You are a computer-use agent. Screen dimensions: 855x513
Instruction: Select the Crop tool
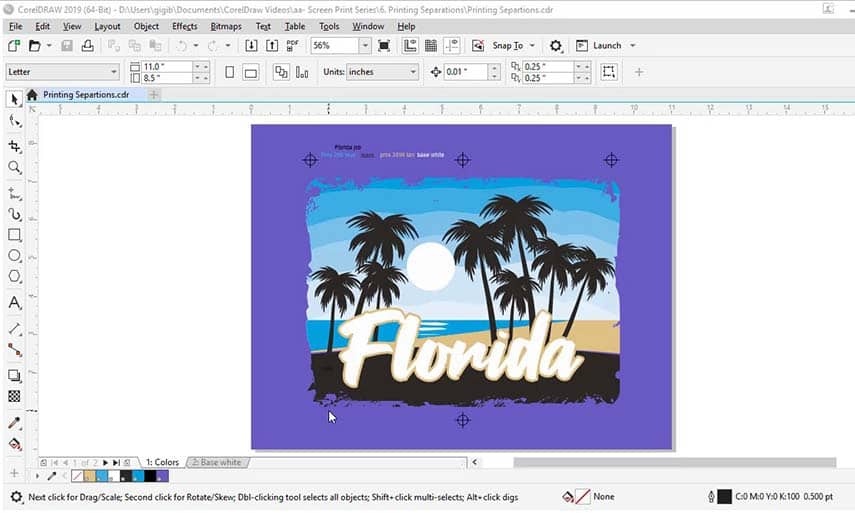(x=15, y=146)
